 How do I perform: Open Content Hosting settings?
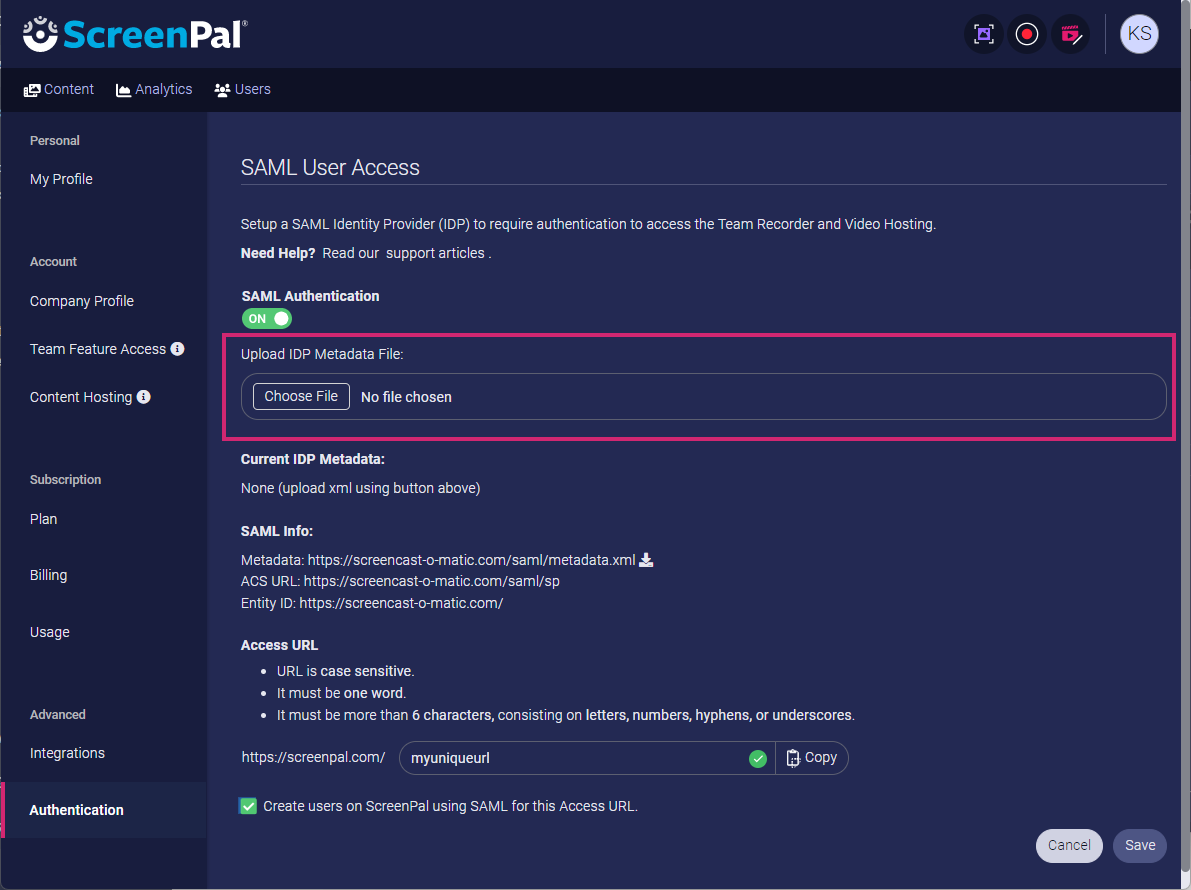click(x=81, y=396)
